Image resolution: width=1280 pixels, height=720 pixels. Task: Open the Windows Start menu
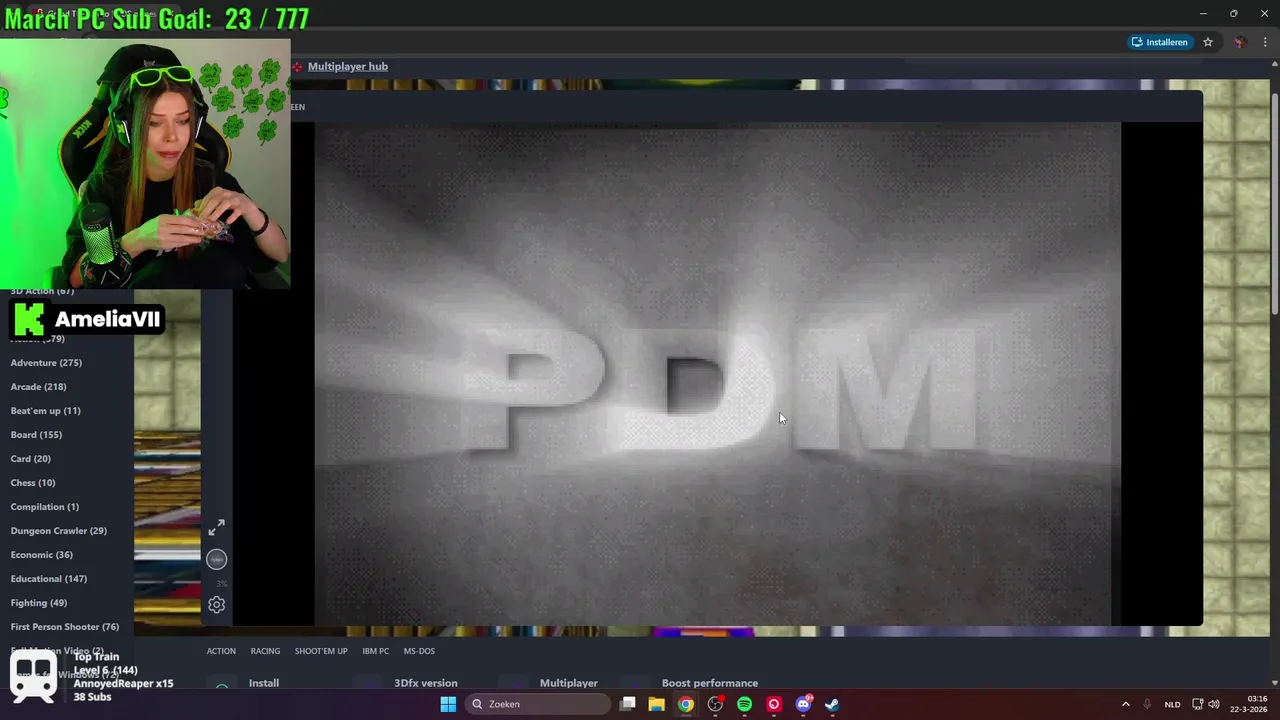coord(448,704)
